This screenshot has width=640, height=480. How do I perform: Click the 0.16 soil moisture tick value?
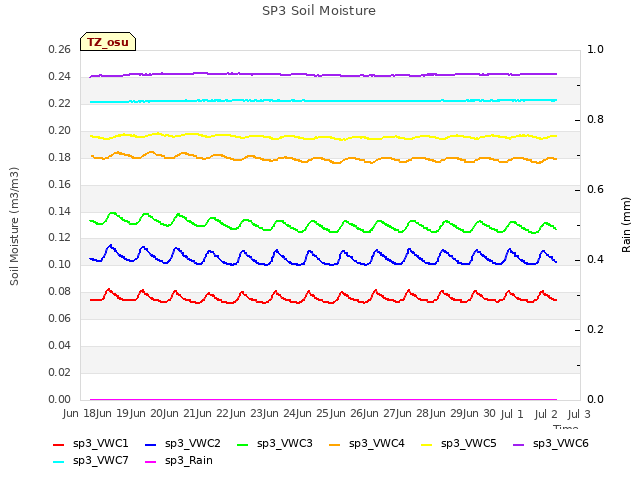click(x=60, y=184)
